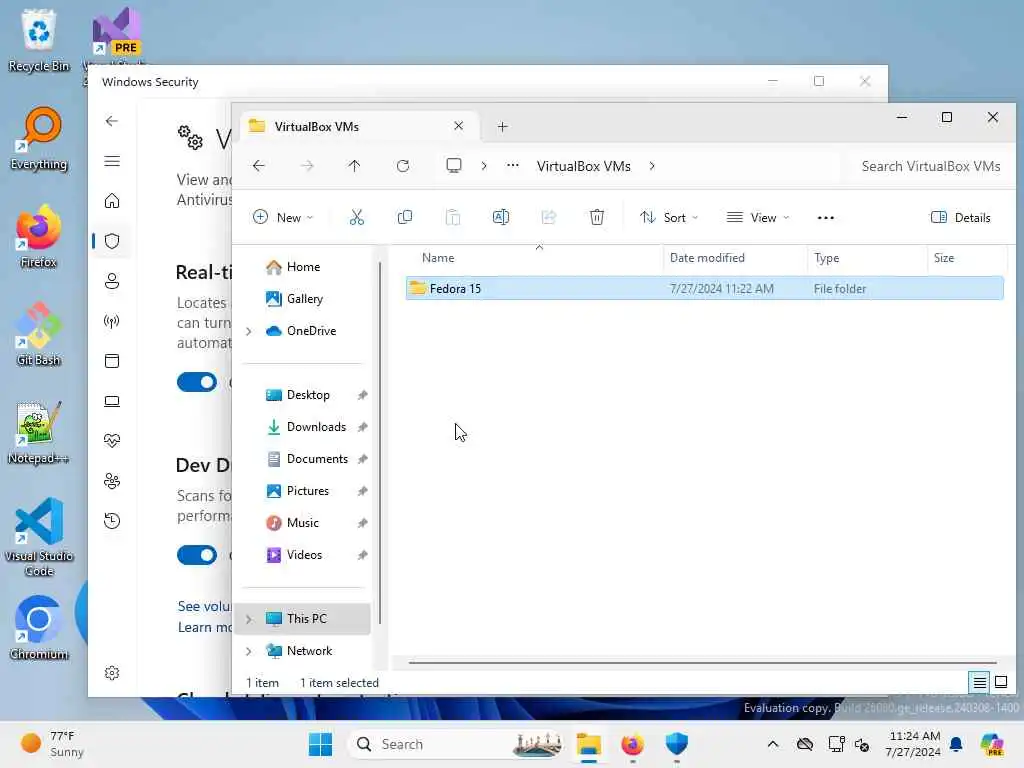1024x768 pixels.
Task: Open Documents in navigation pane
Action: [317, 458]
